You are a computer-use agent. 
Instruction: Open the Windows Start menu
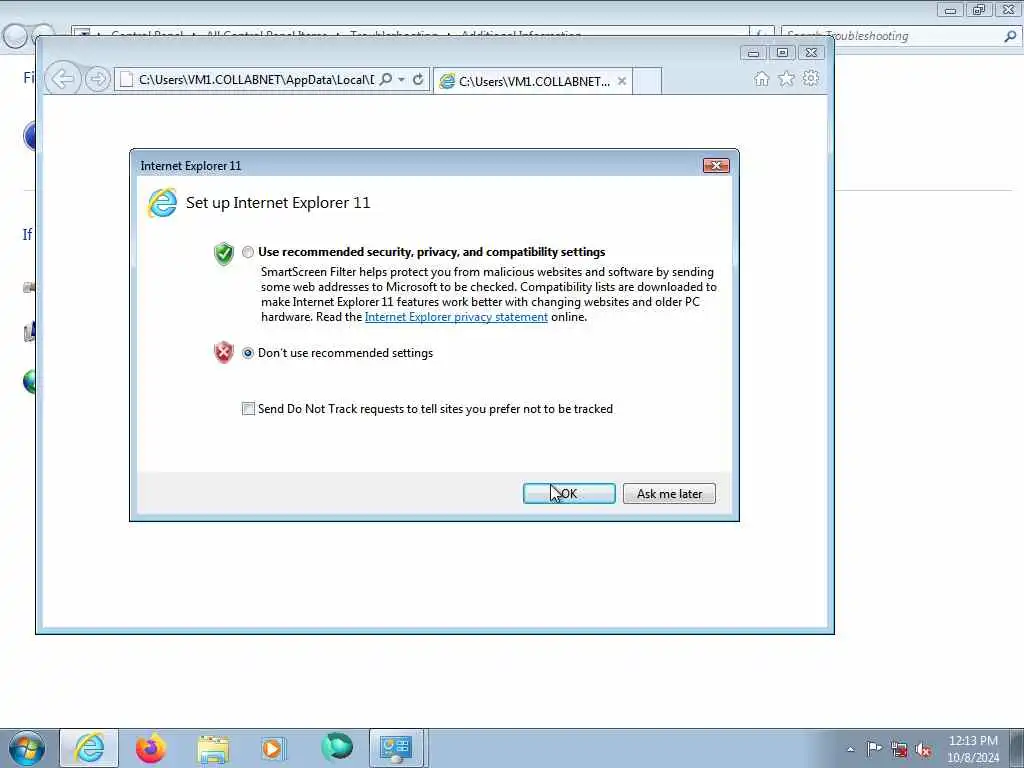click(26, 748)
